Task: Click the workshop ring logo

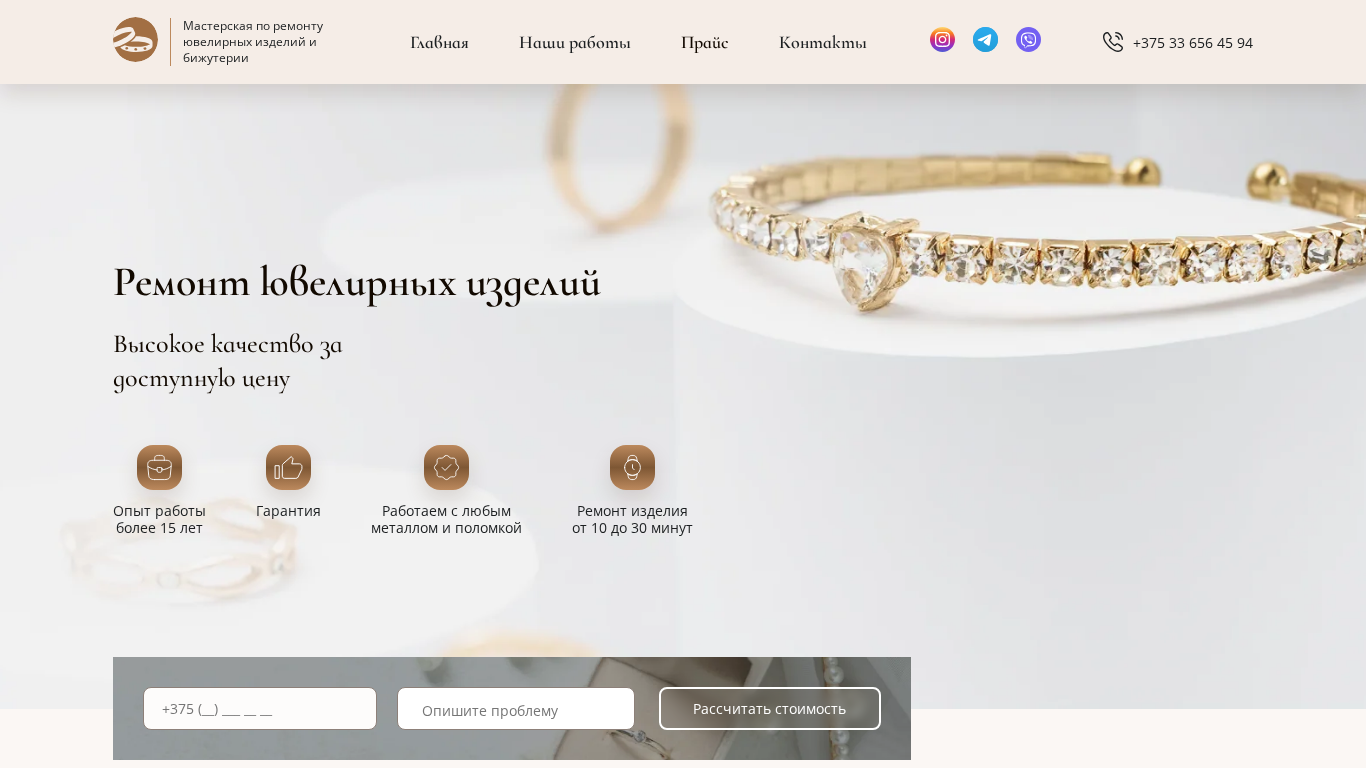Action: [135, 40]
